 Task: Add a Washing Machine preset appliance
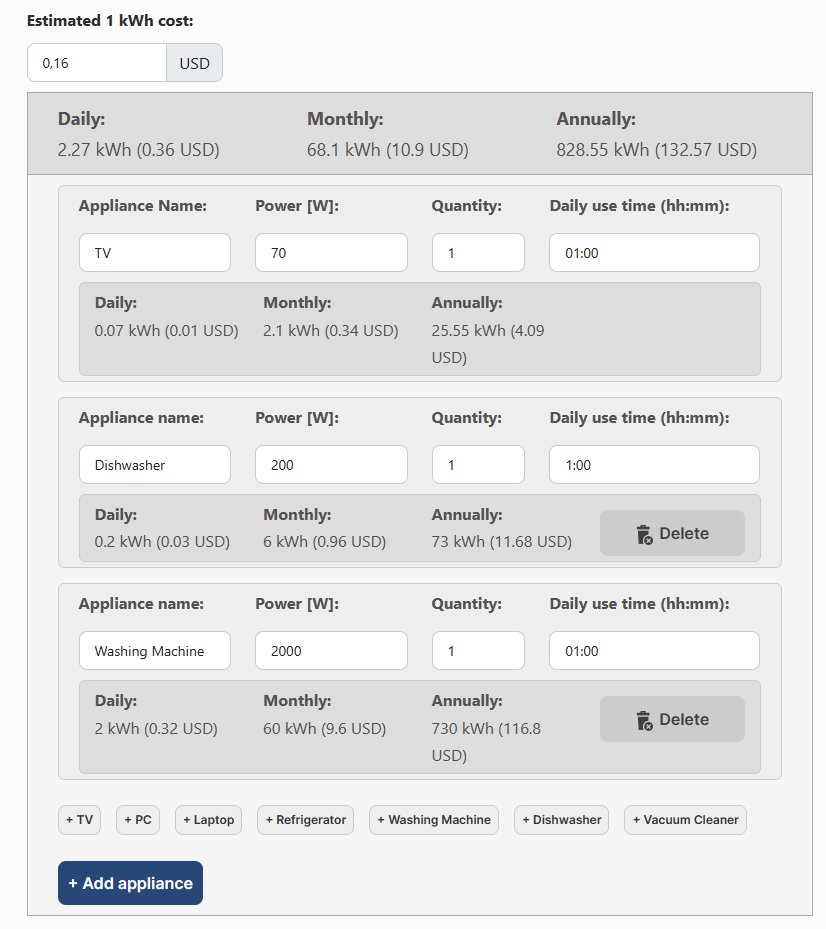point(434,820)
